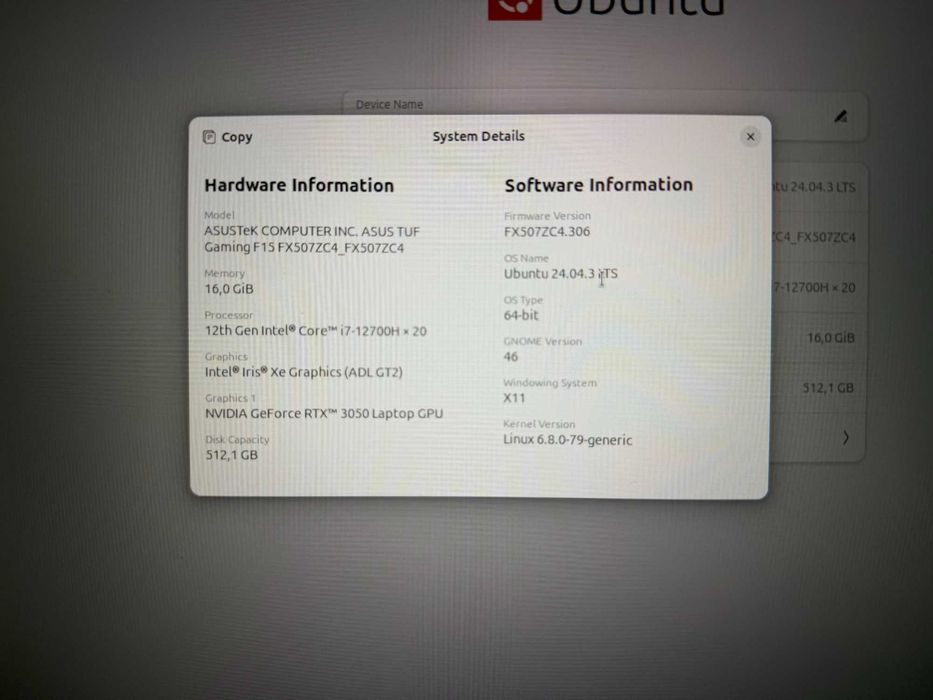The height and width of the screenshot is (700, 933).
Task: Click 'Intel Iris Xe Graphics (ADL GT2)' text
Action: point(303,372)
